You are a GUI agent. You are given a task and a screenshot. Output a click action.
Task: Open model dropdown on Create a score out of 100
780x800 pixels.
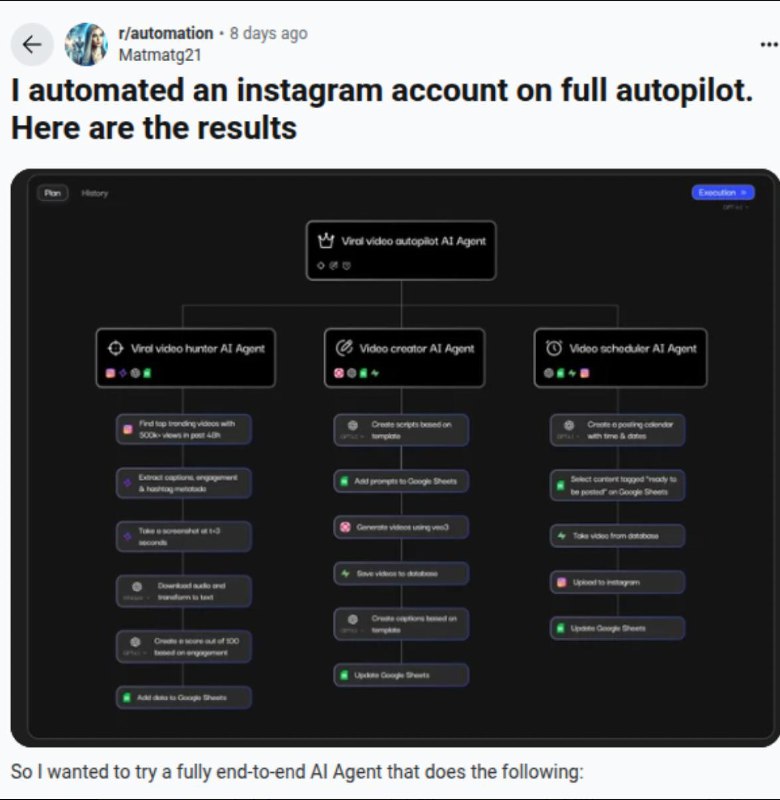(134, 653)
